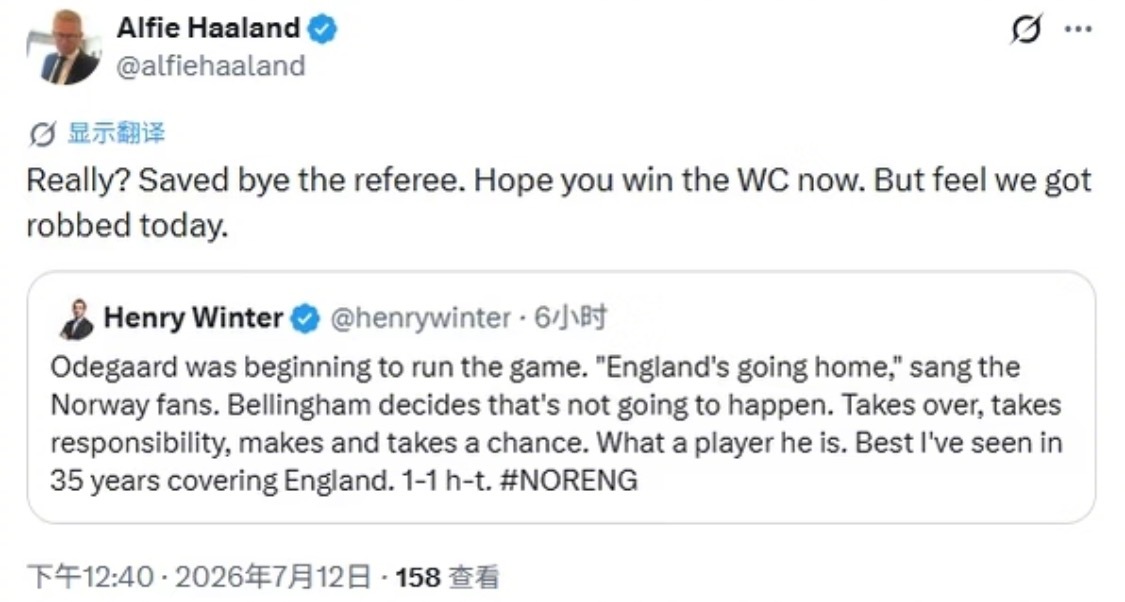Click Alfie Haaland's blue verified badge
Viewport: 1125px width, 602px height.
322,29
